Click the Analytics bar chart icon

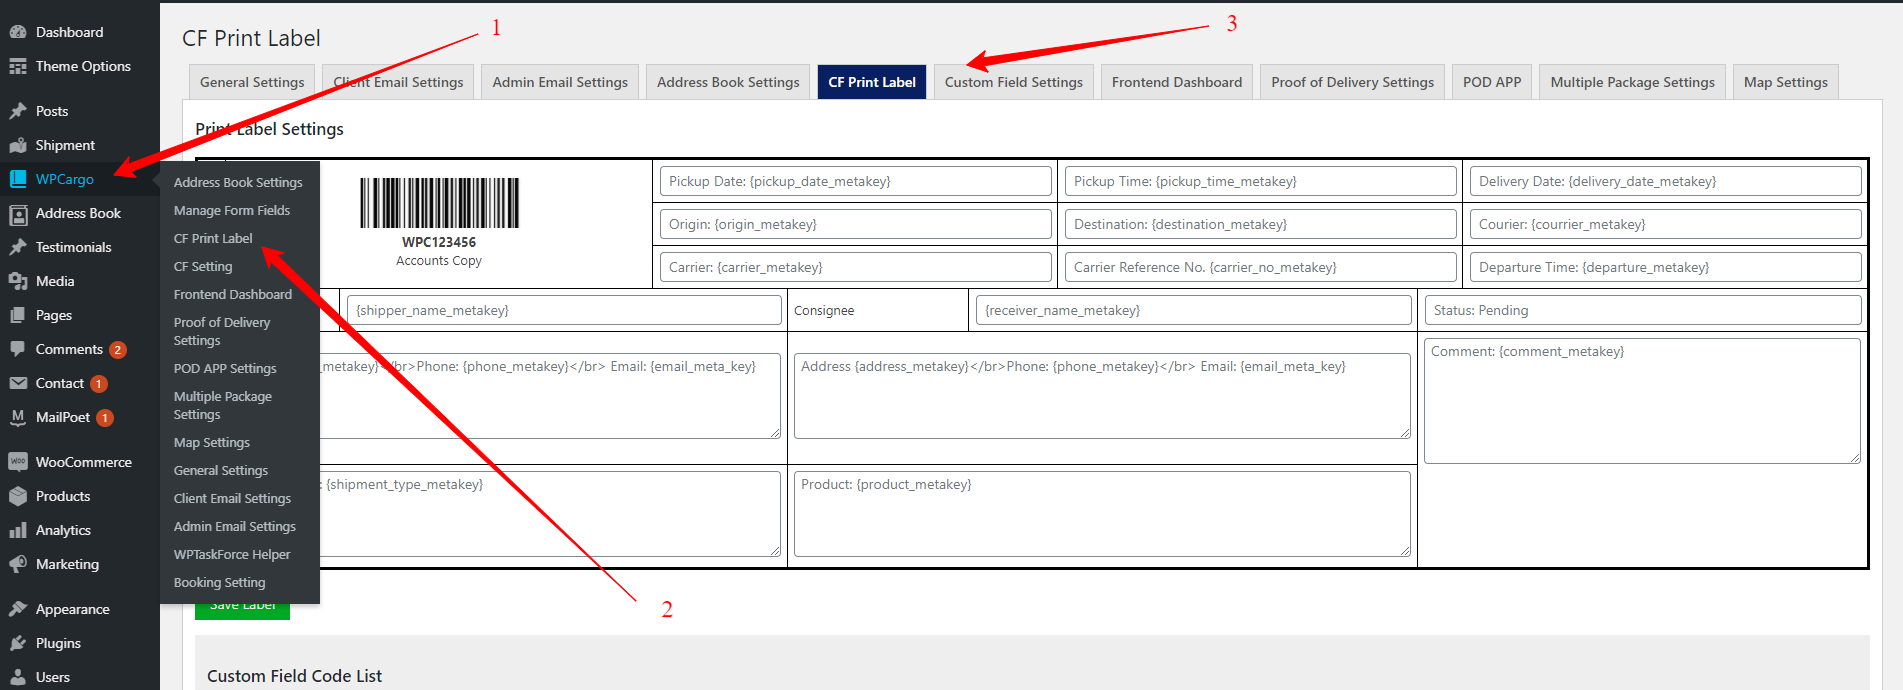[x=18, y=530]
